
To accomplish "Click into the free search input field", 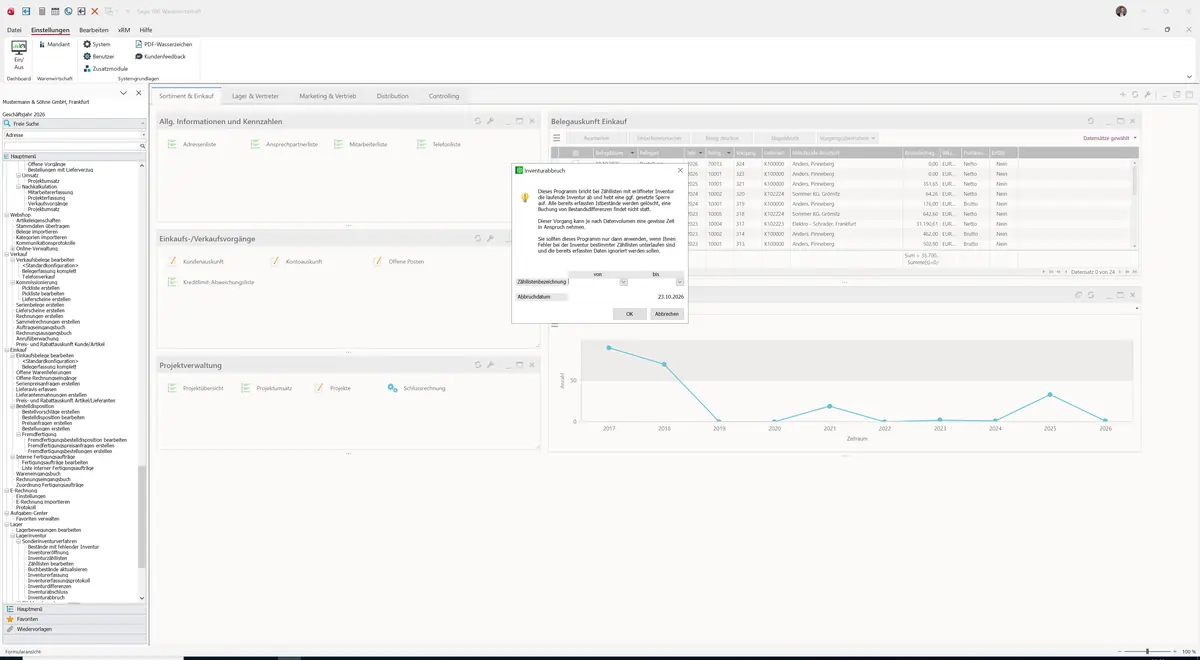I will click(72, 146).
